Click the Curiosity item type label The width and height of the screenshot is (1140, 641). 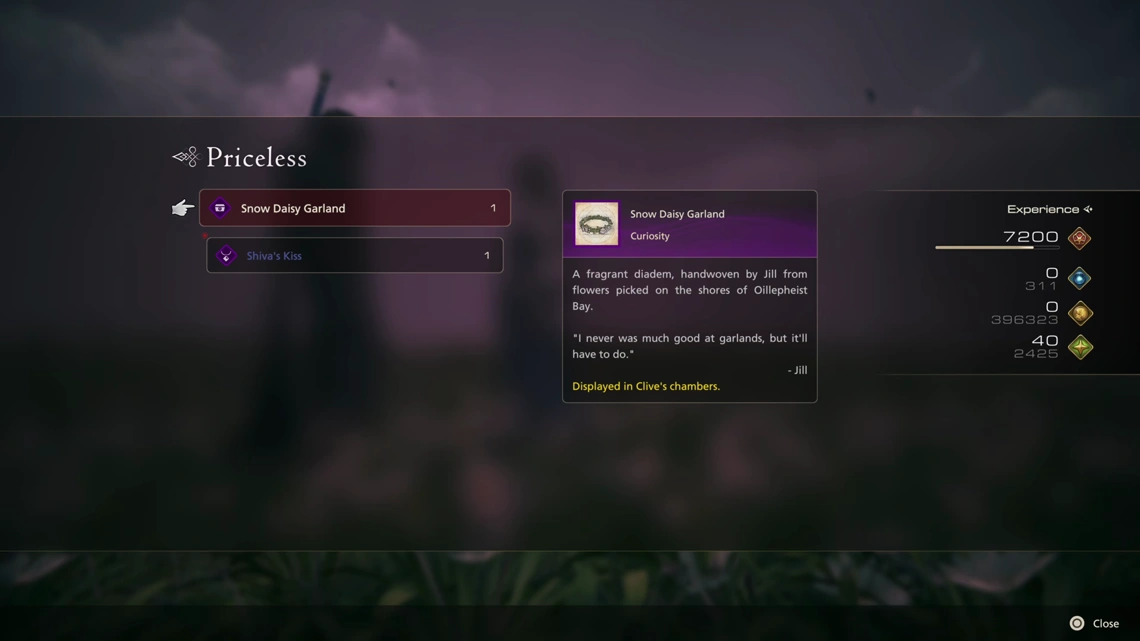650,235
